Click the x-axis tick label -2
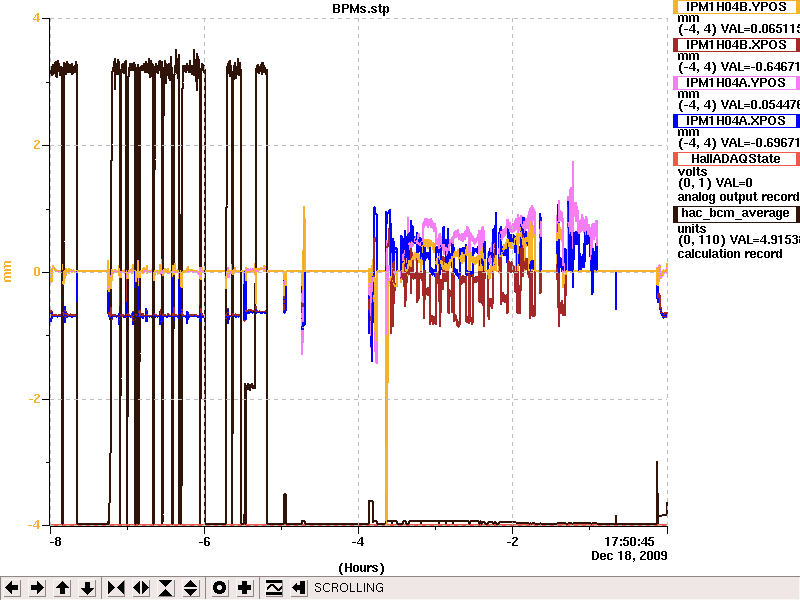This screenshot has width=800, height=600. click(512, 542)
